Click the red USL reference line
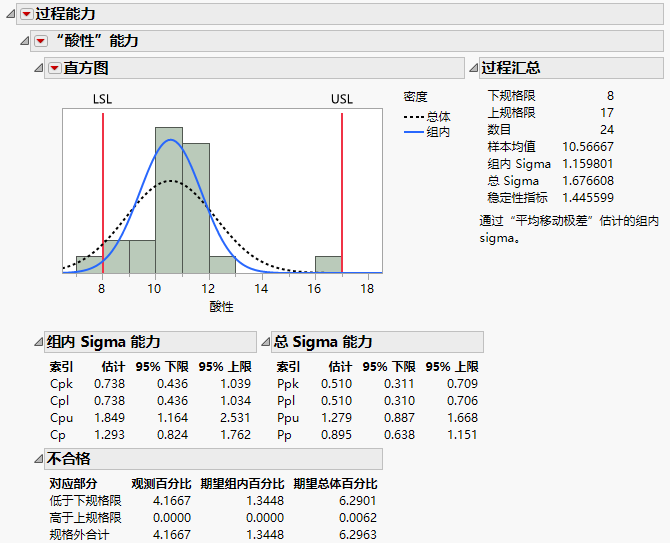The height and width of the screenshot is (543, 670). 342,192
